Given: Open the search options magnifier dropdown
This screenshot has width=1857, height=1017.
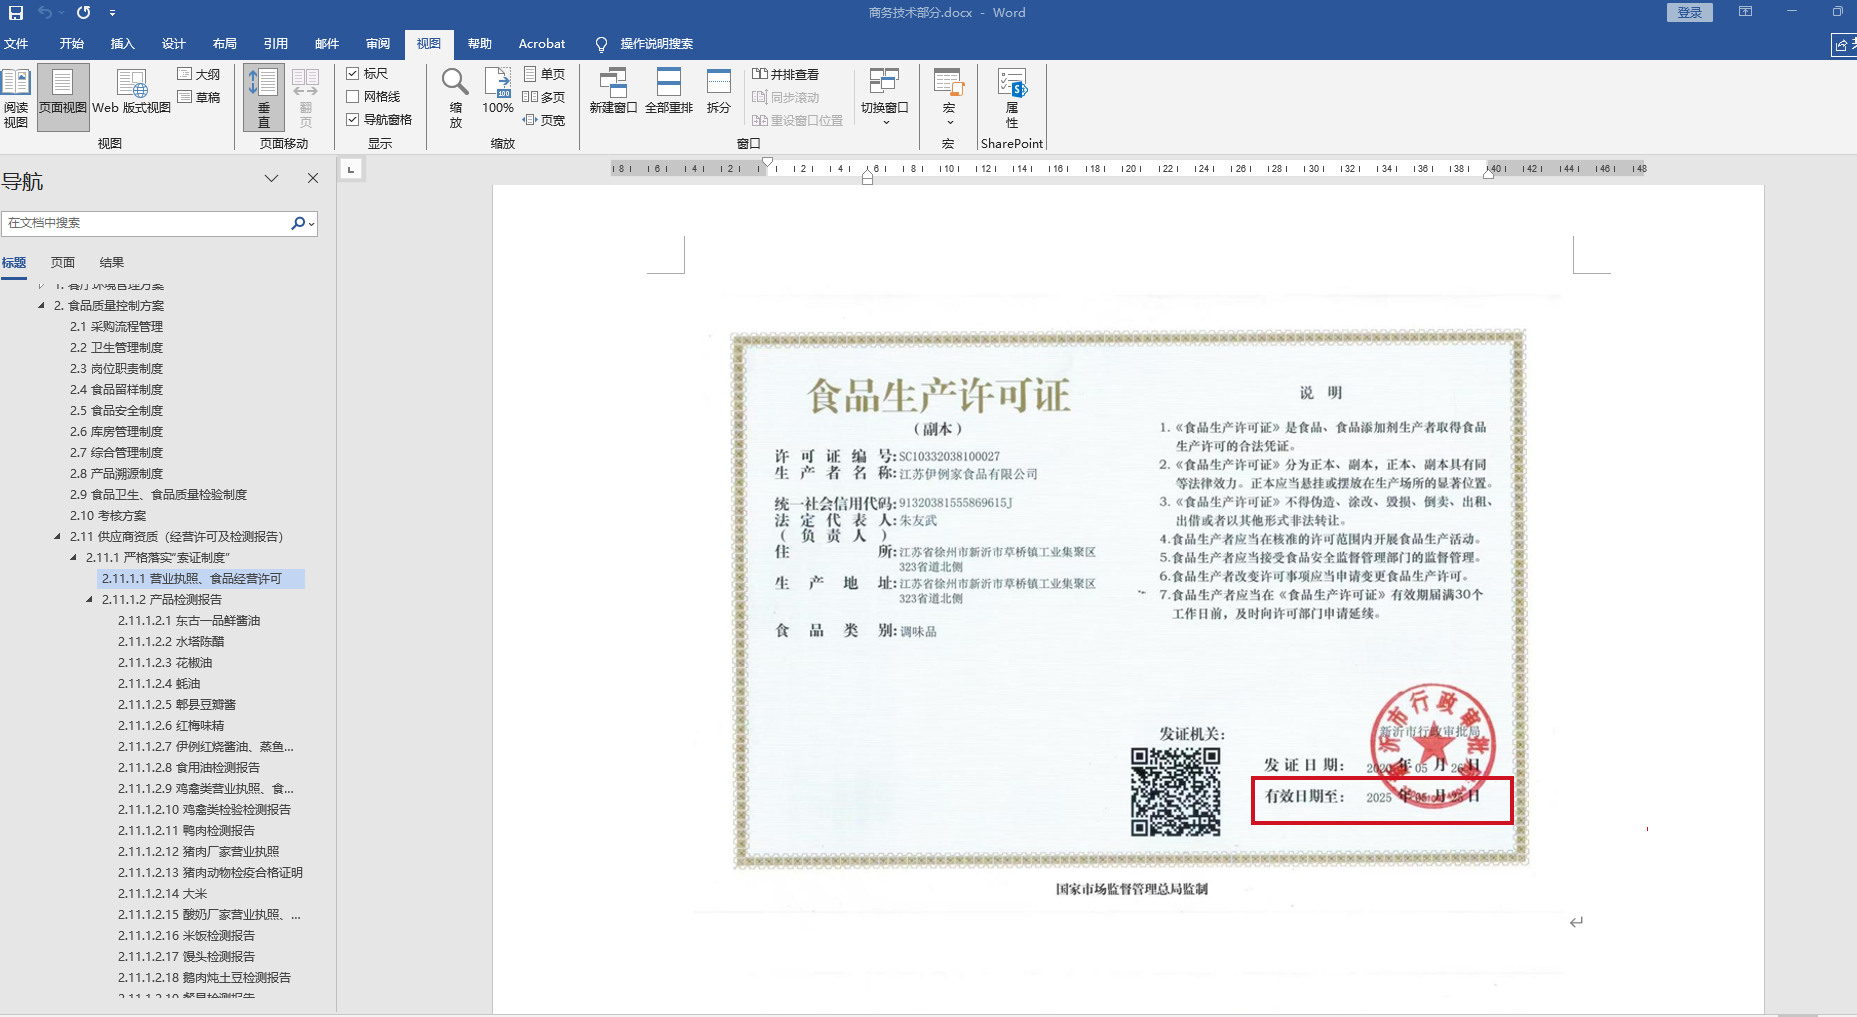Looking at the screenshot, I should (x=303, y=223).
